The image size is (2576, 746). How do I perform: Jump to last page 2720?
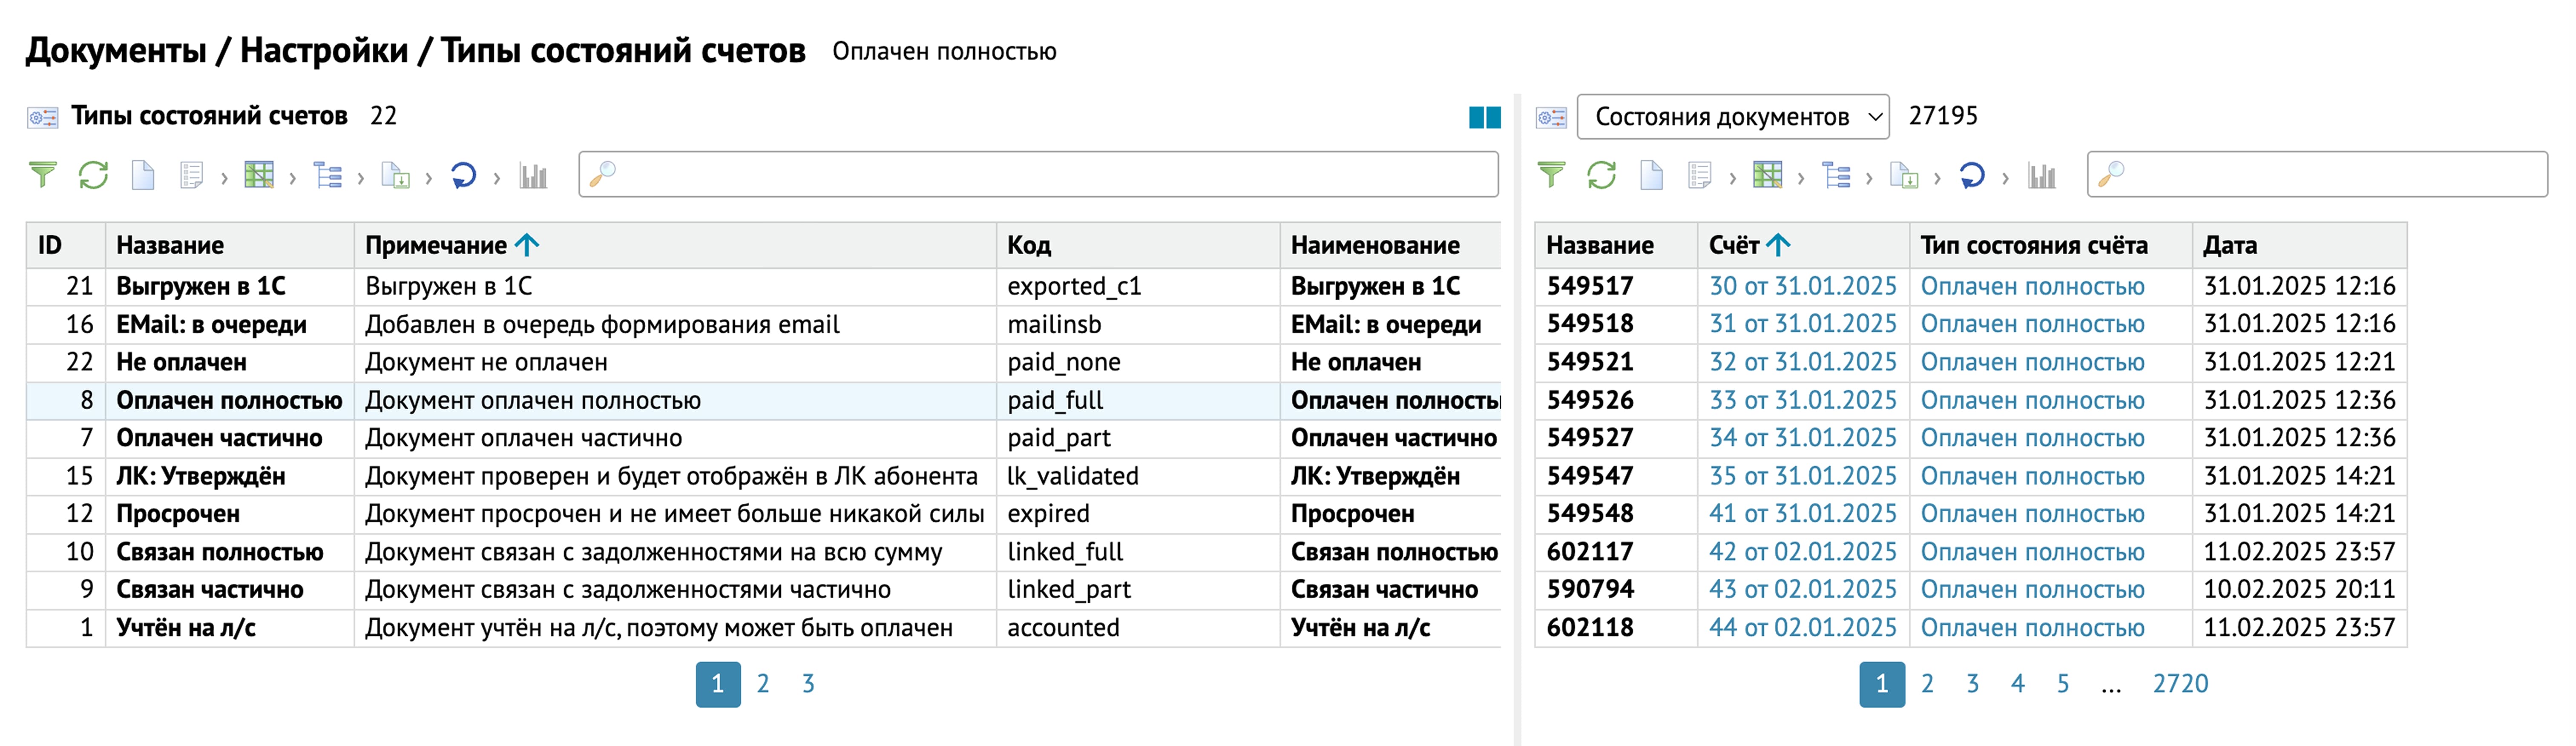2180,684
